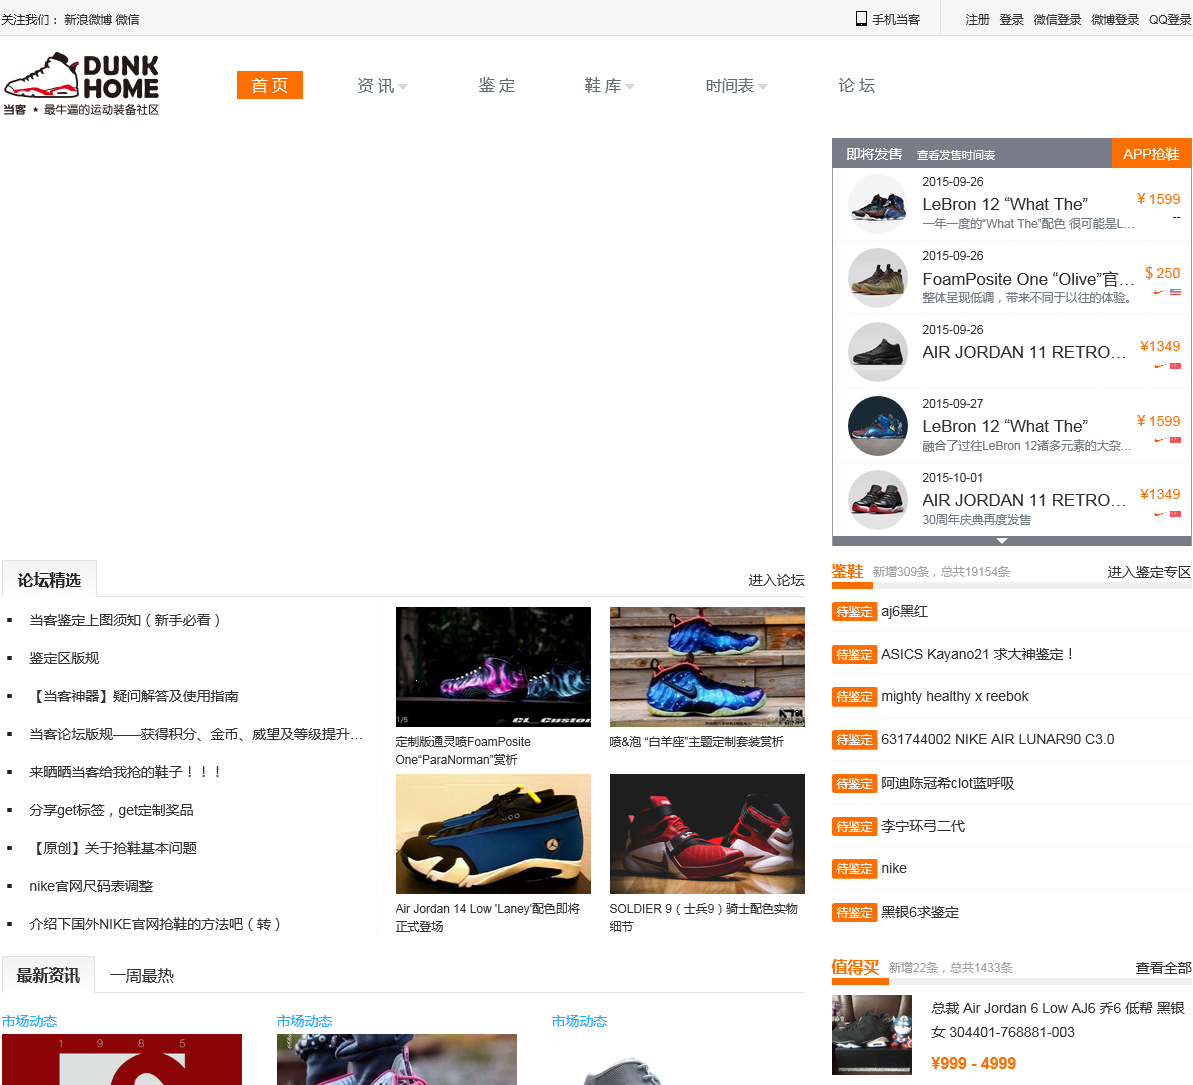Open forum post 来晒晒当客给我抢的鞋子
Image resolution: width=1193 pixels, height=1085 pixels.
[x=126, y=772]
